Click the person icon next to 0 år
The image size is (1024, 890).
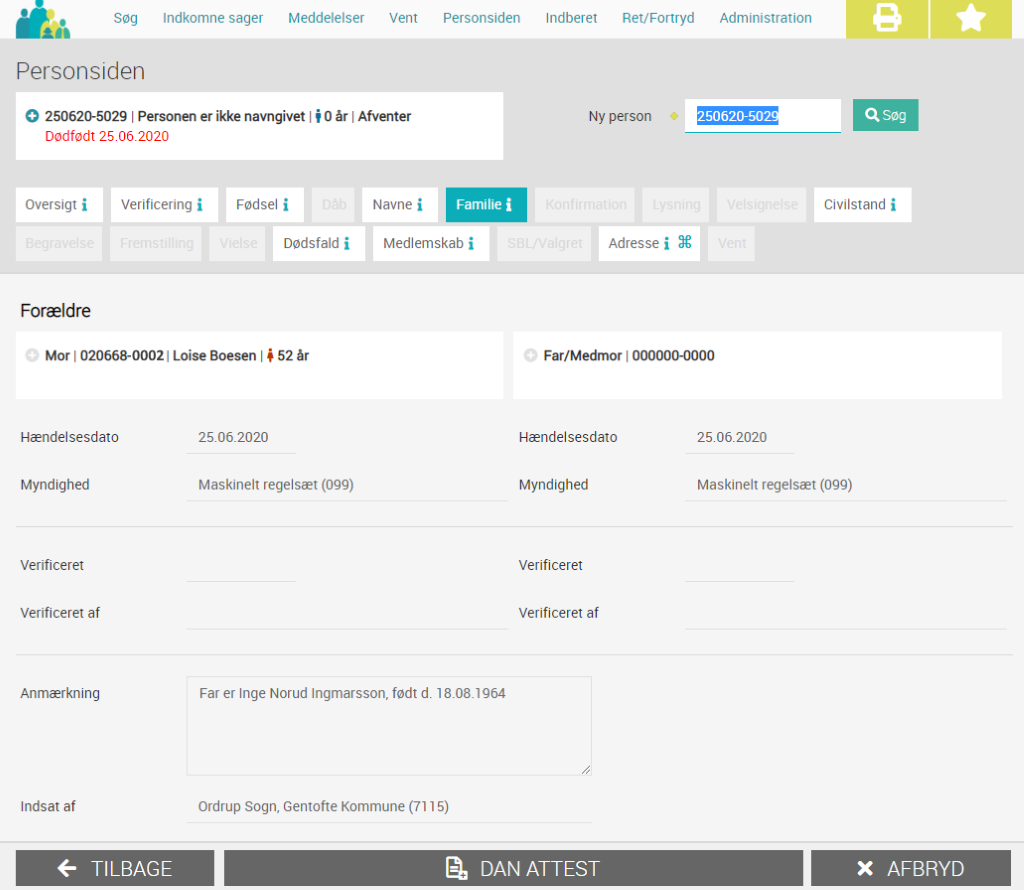318,116
